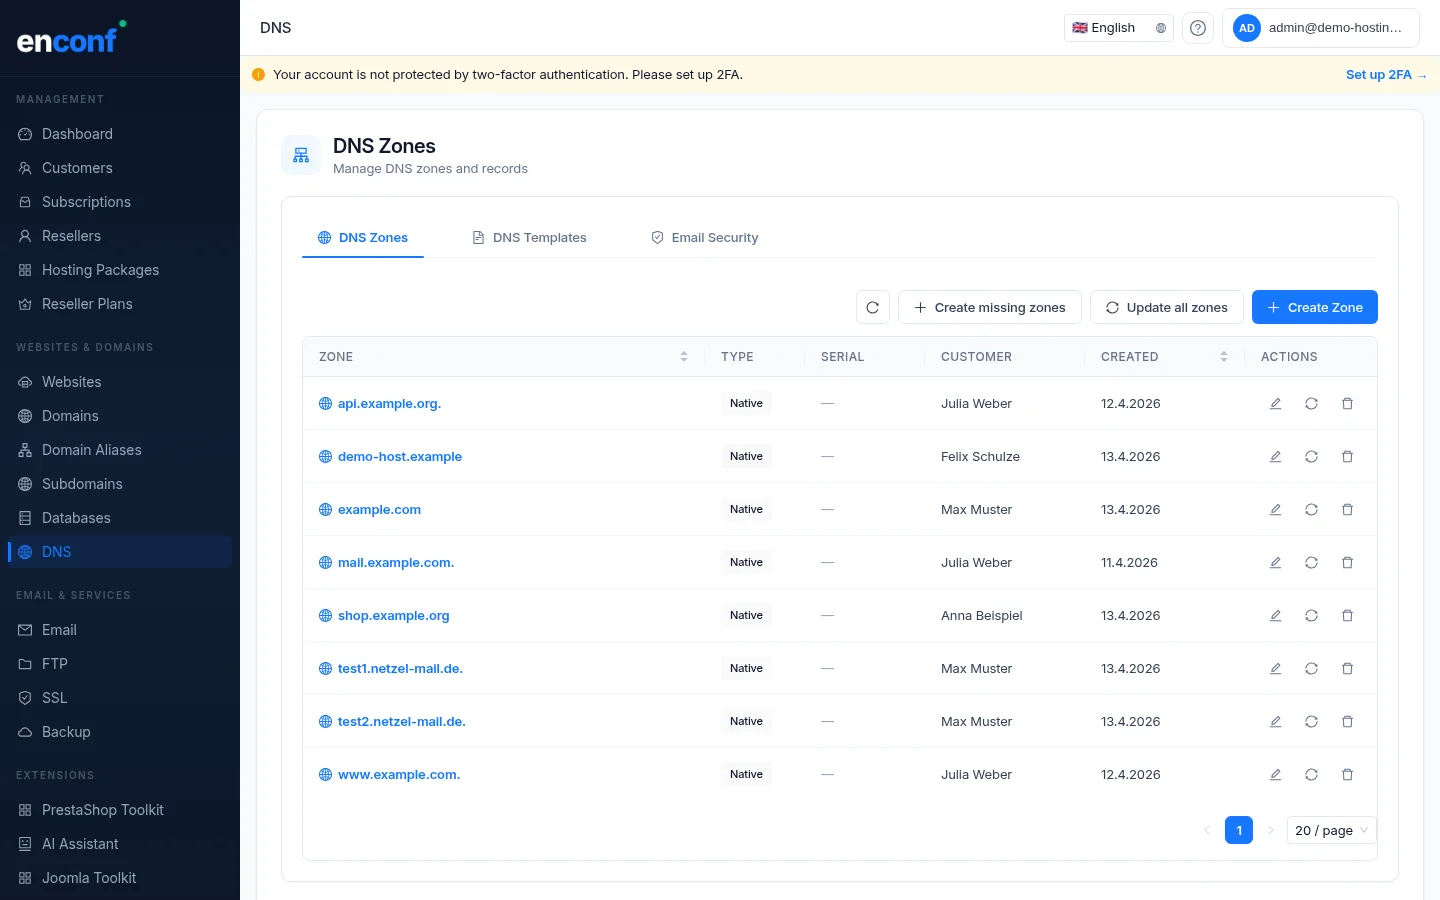Select the Websites sidebar icon
Image resolution: width=1440 pixels, height=900 pixels.
[24, 382]
